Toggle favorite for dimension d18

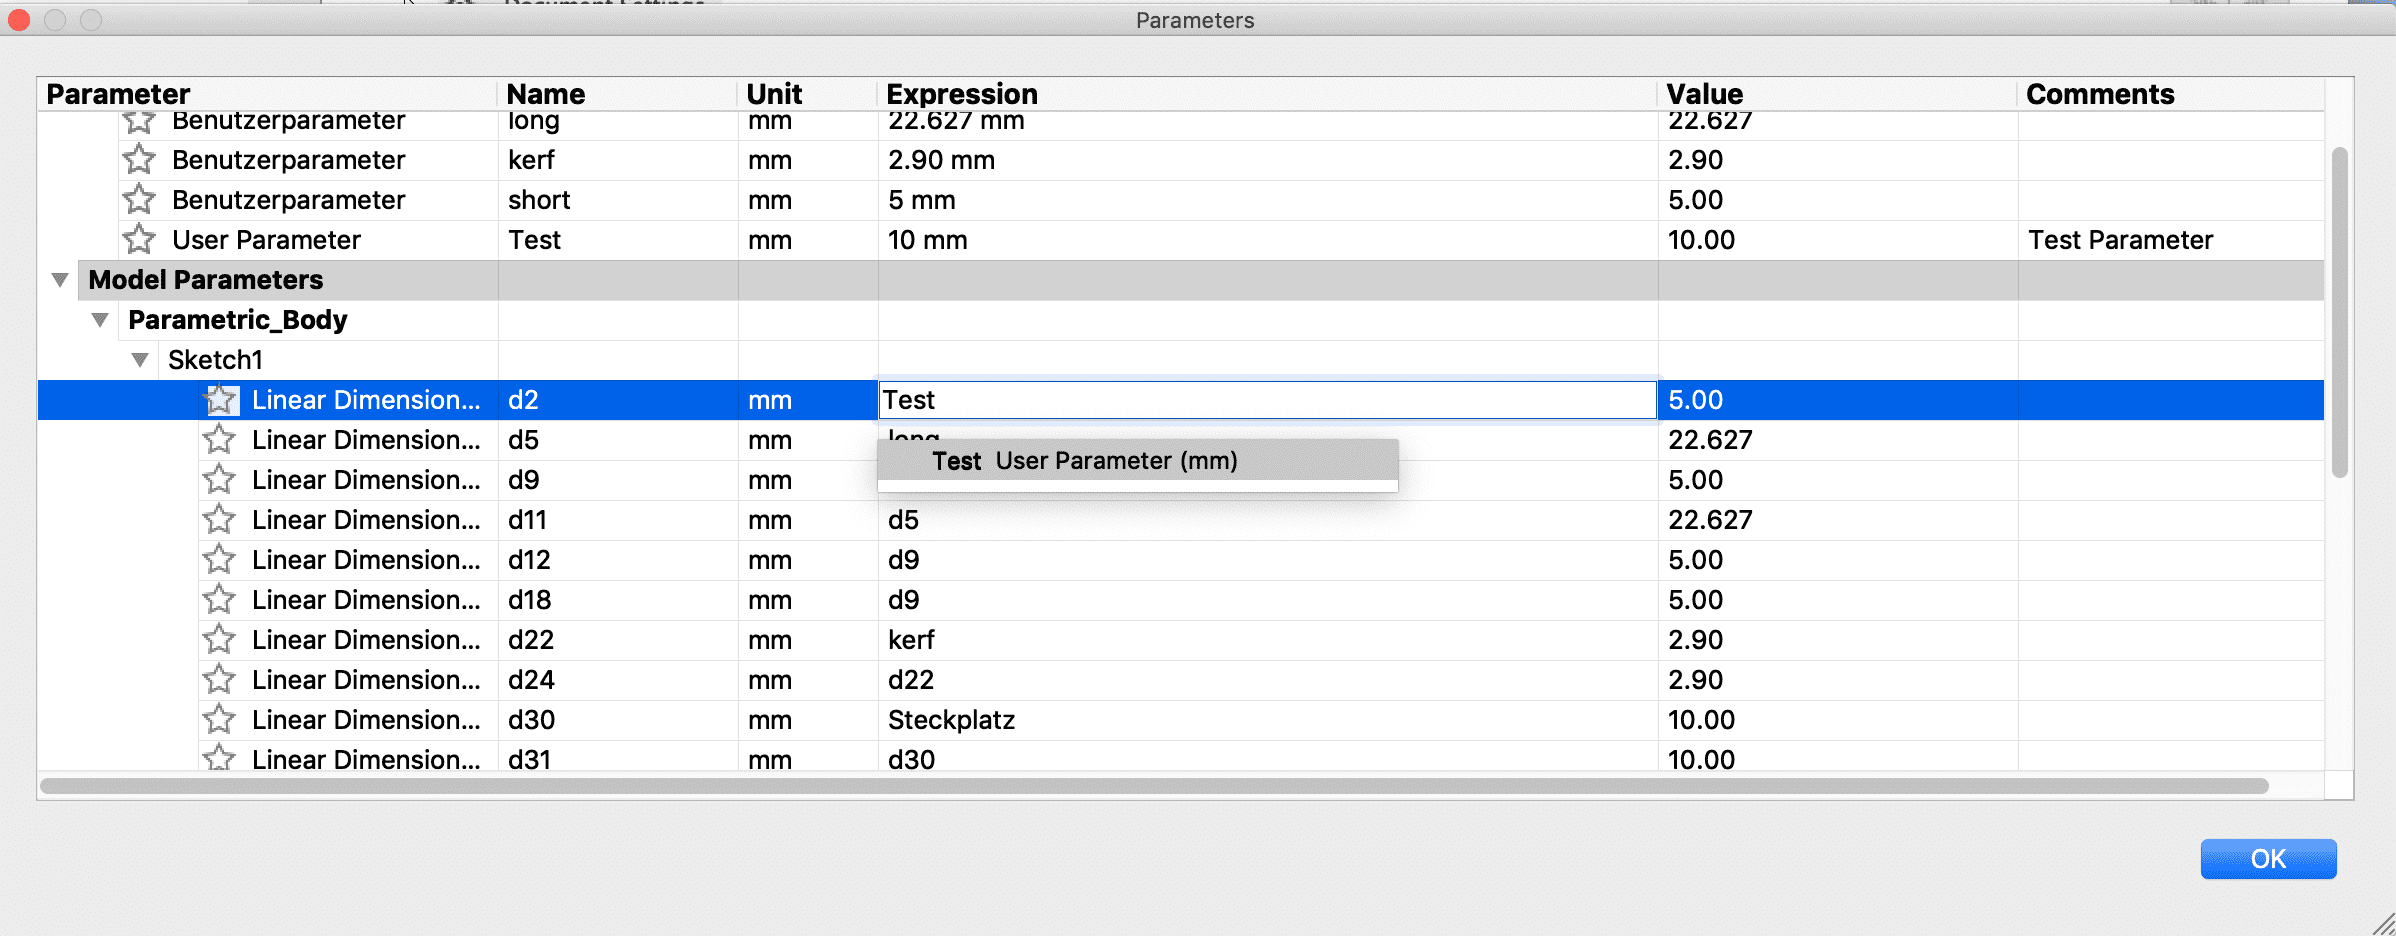click(219, 600)
